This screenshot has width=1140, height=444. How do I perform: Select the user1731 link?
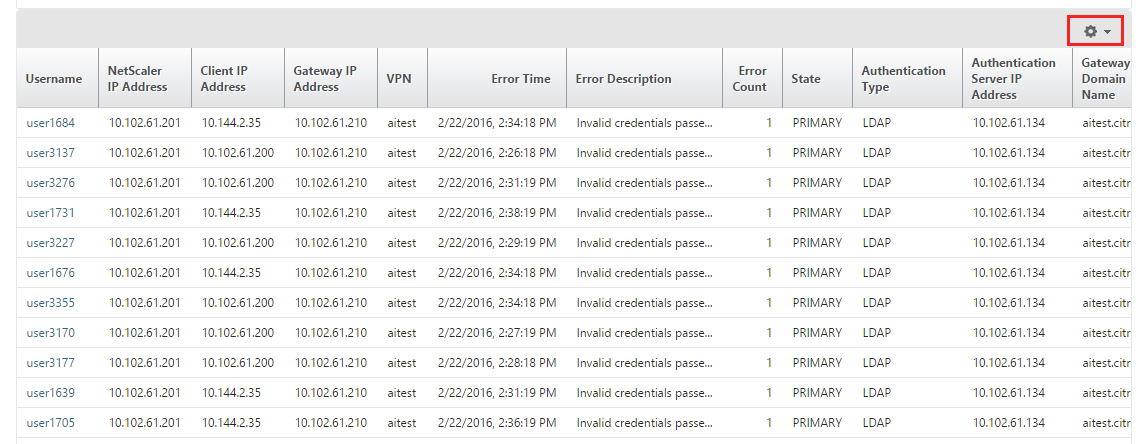coord(50,213)
